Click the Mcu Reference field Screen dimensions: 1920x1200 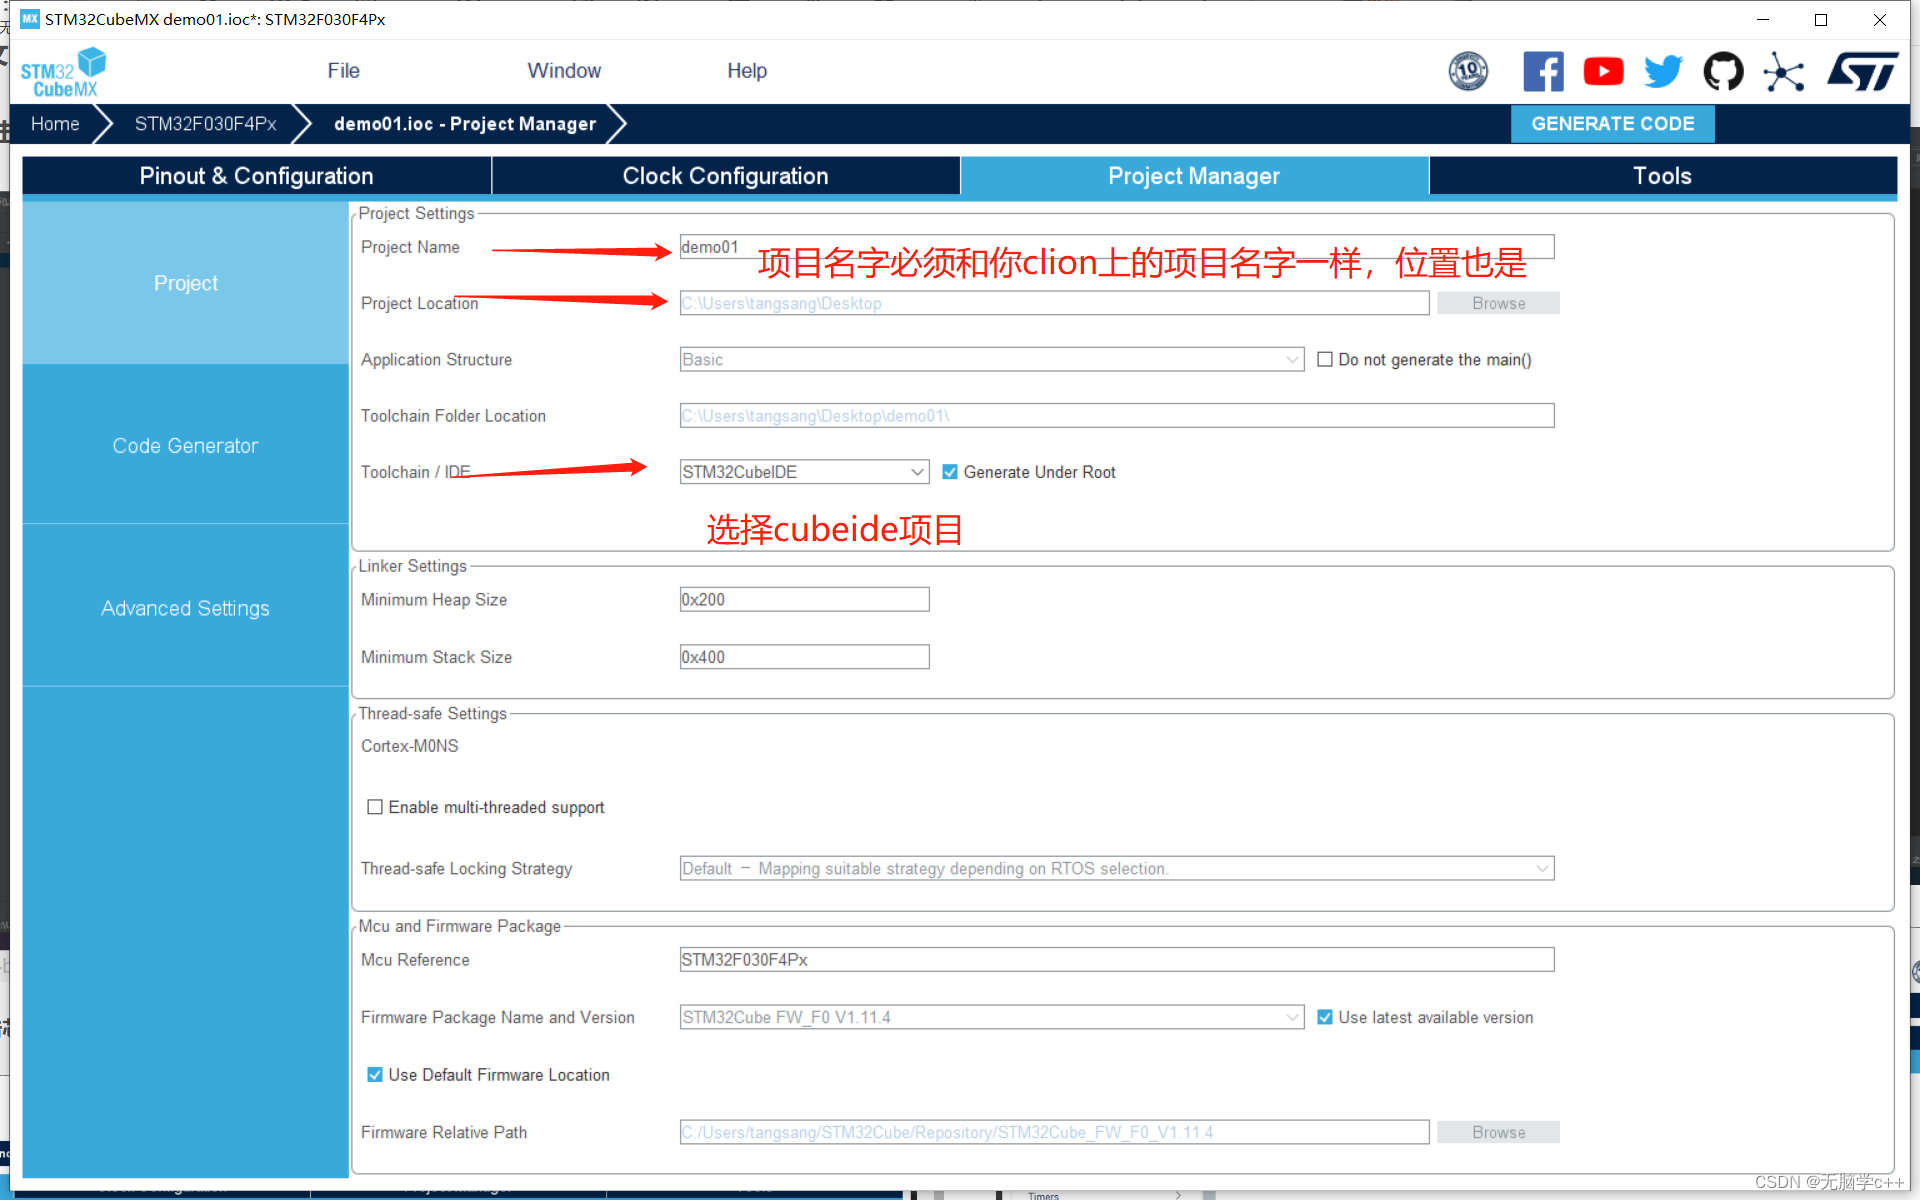1117,960
